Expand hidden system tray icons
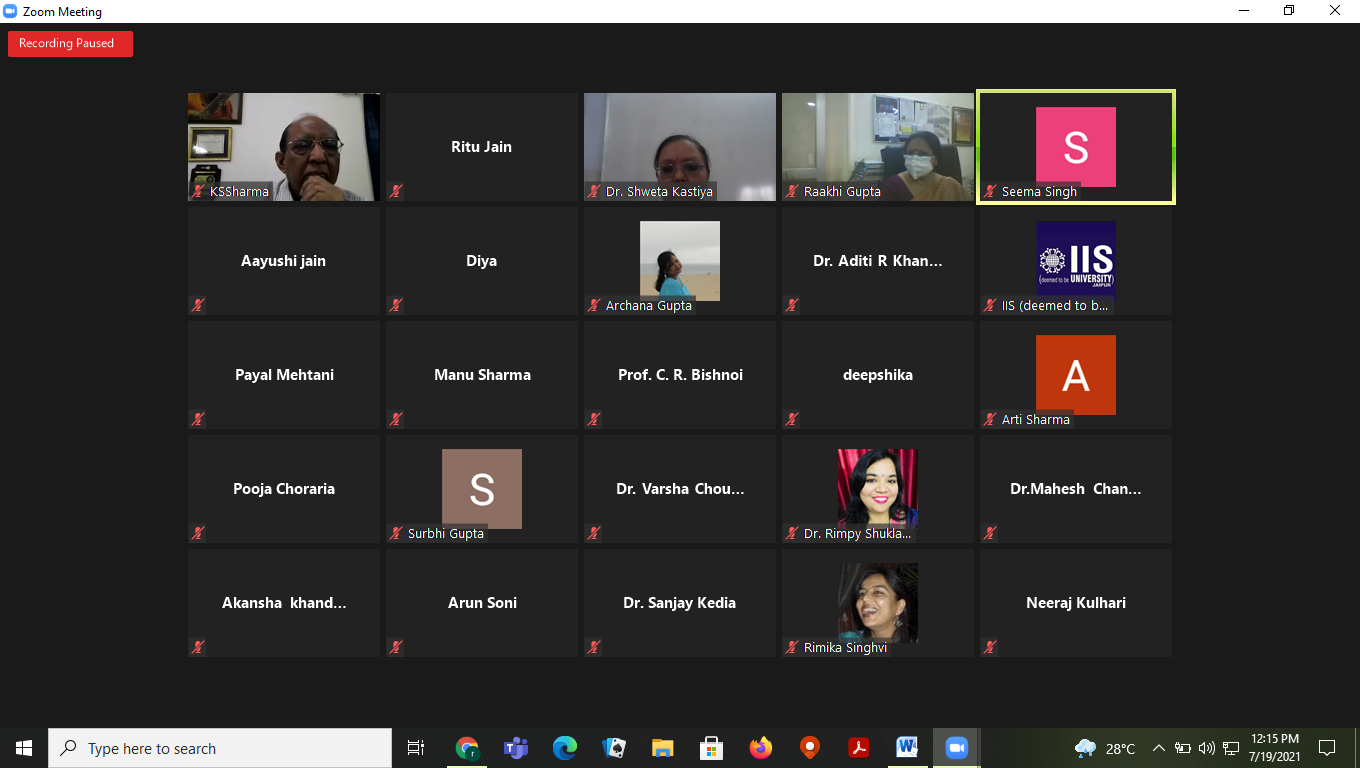This screenshot has width=1360, height=768. pos(1159,748)
